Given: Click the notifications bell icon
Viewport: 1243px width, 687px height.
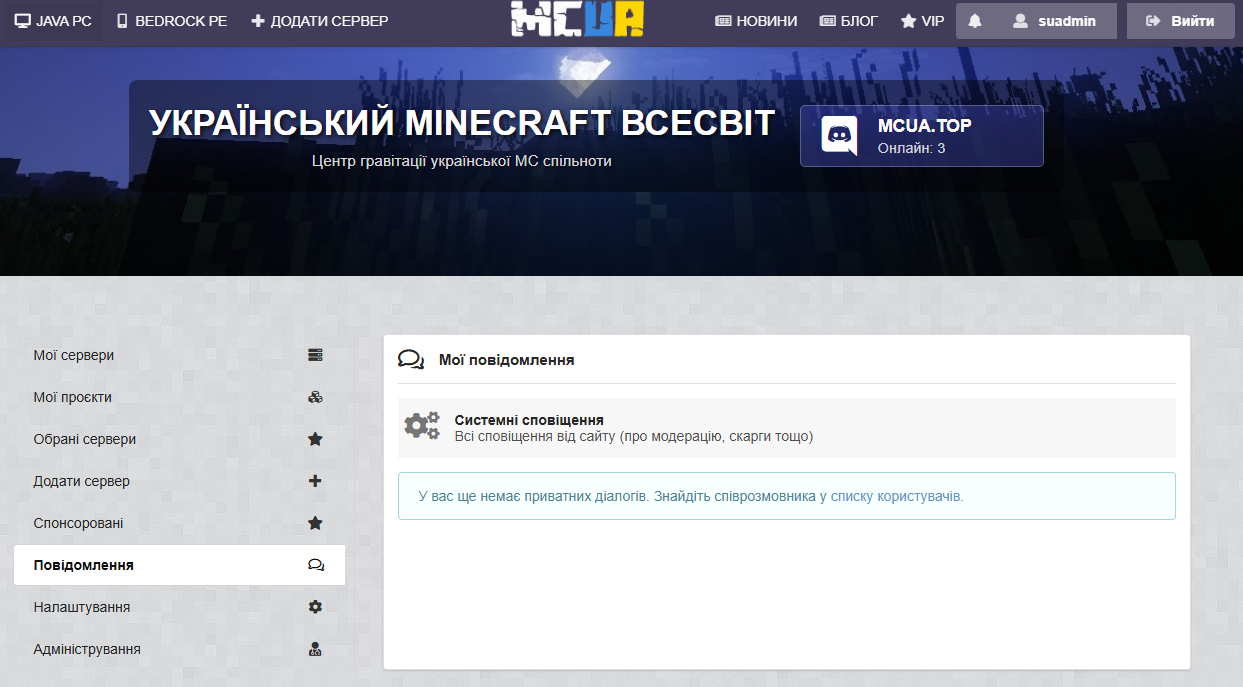Looking at the screenshot, I should [975, 21].
